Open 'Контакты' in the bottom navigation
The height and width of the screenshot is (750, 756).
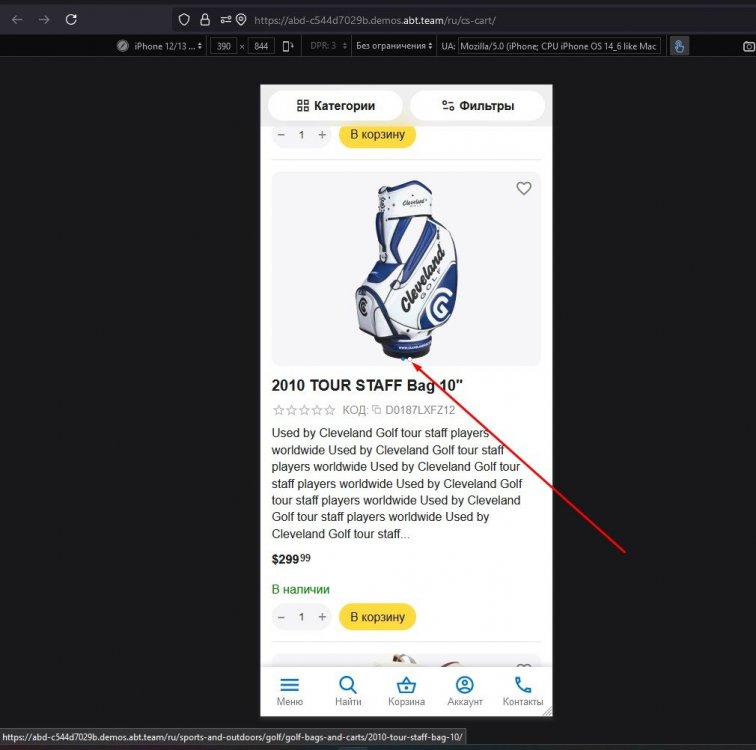pyautogui.click(x=523, y=691)
